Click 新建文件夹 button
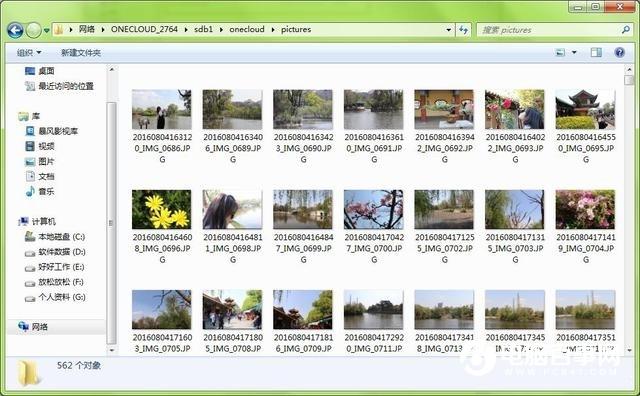640x396 pixels. (x=81, y=53)
